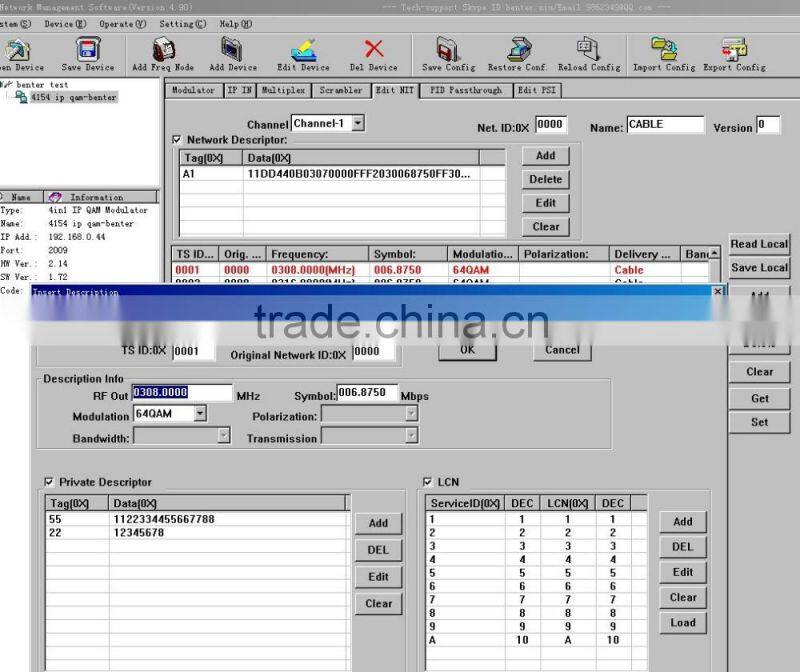The width and height of the screenshot is (800, 672).
Task: Click the Add Freq Node icon
Action: click(163, 50)
